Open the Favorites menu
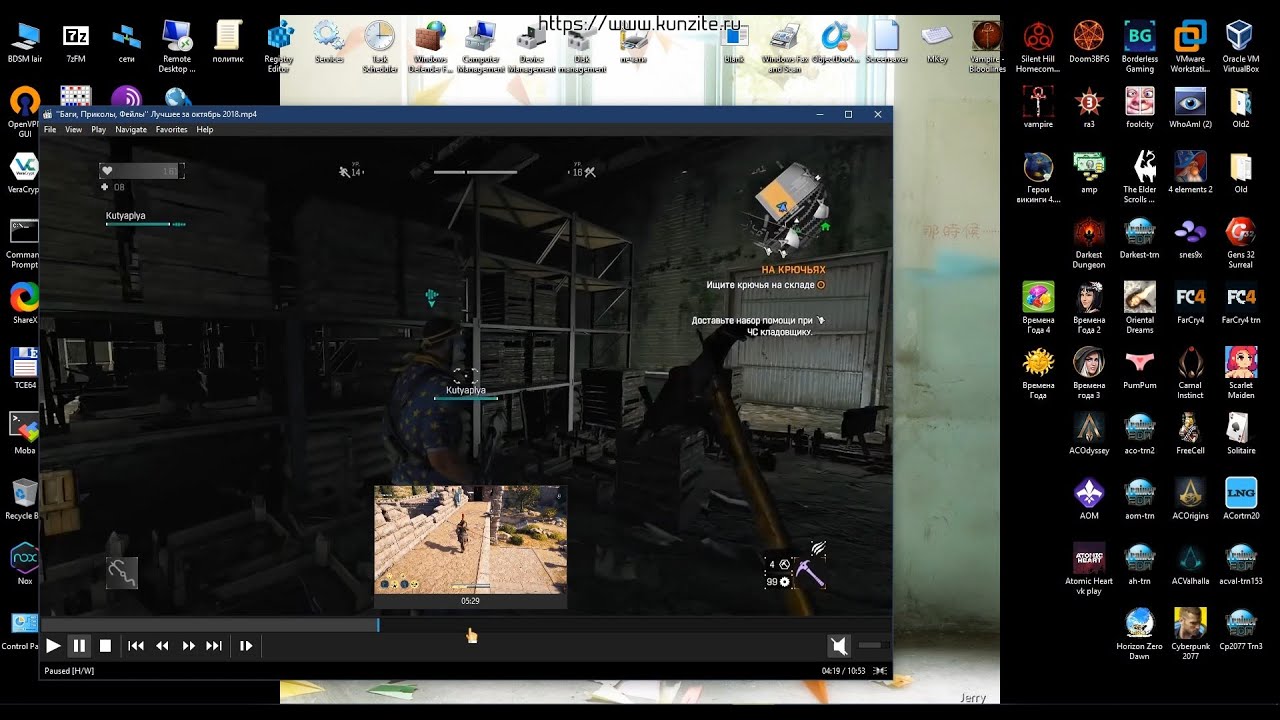The height and width of the screenshot is (720, 1280). click(171, 130)
